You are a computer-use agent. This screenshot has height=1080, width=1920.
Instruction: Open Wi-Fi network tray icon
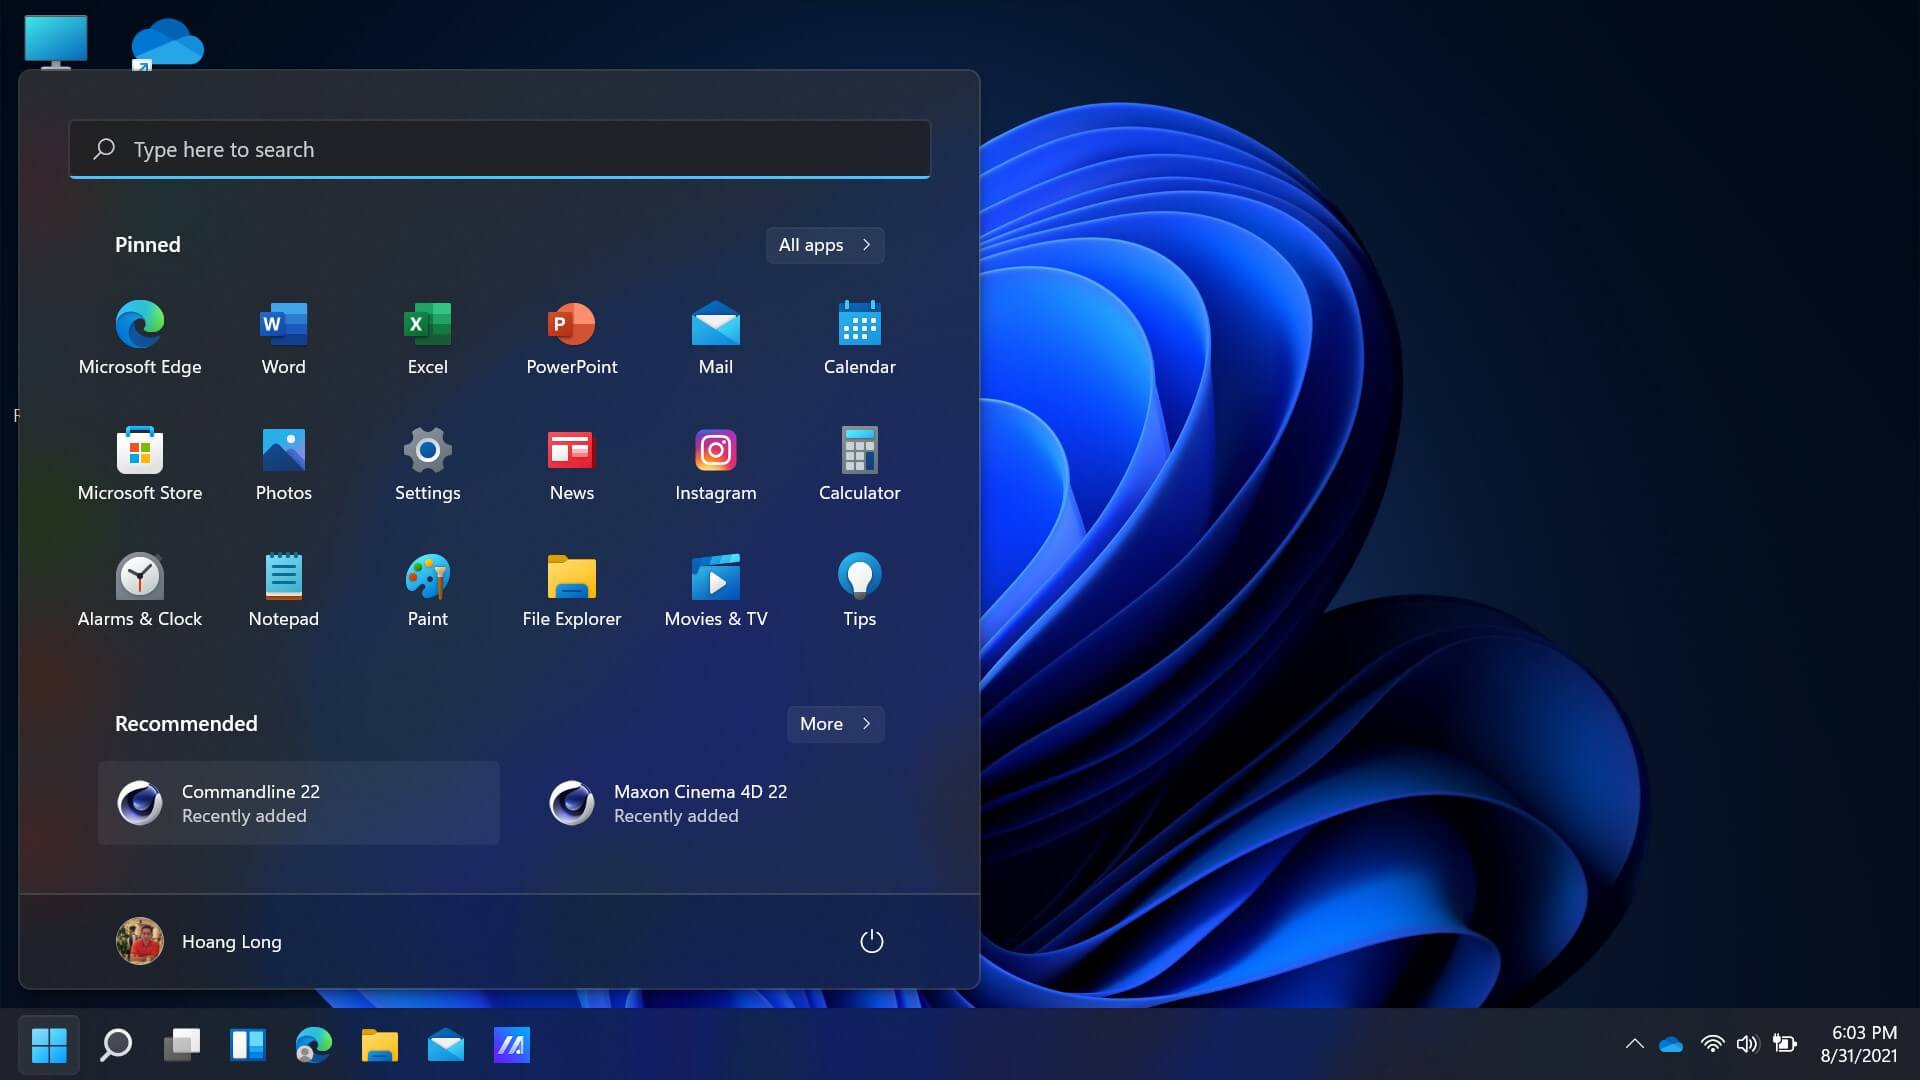coord(1712,1044)
